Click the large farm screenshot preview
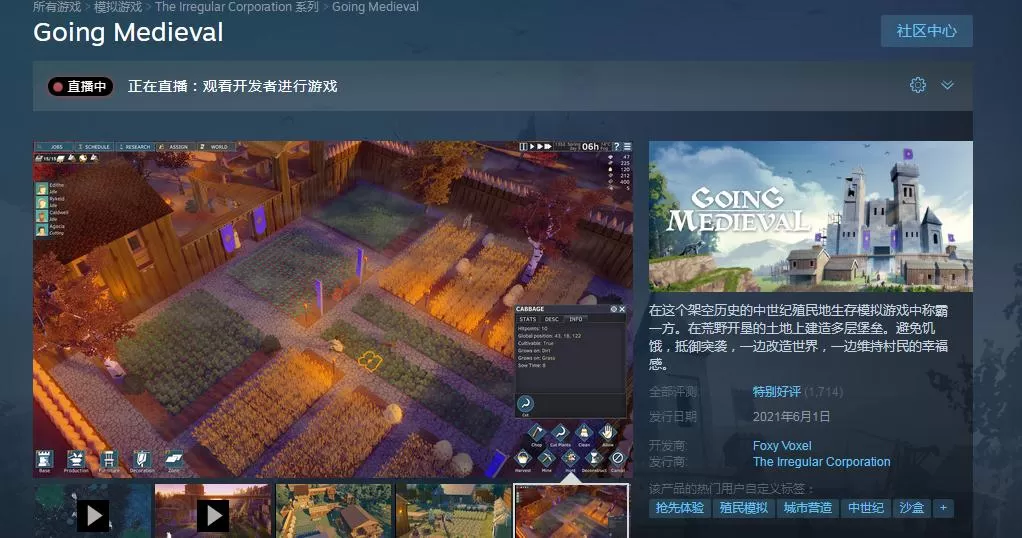The width and height of the screenshot is (1022, 538). coord(332,309)
